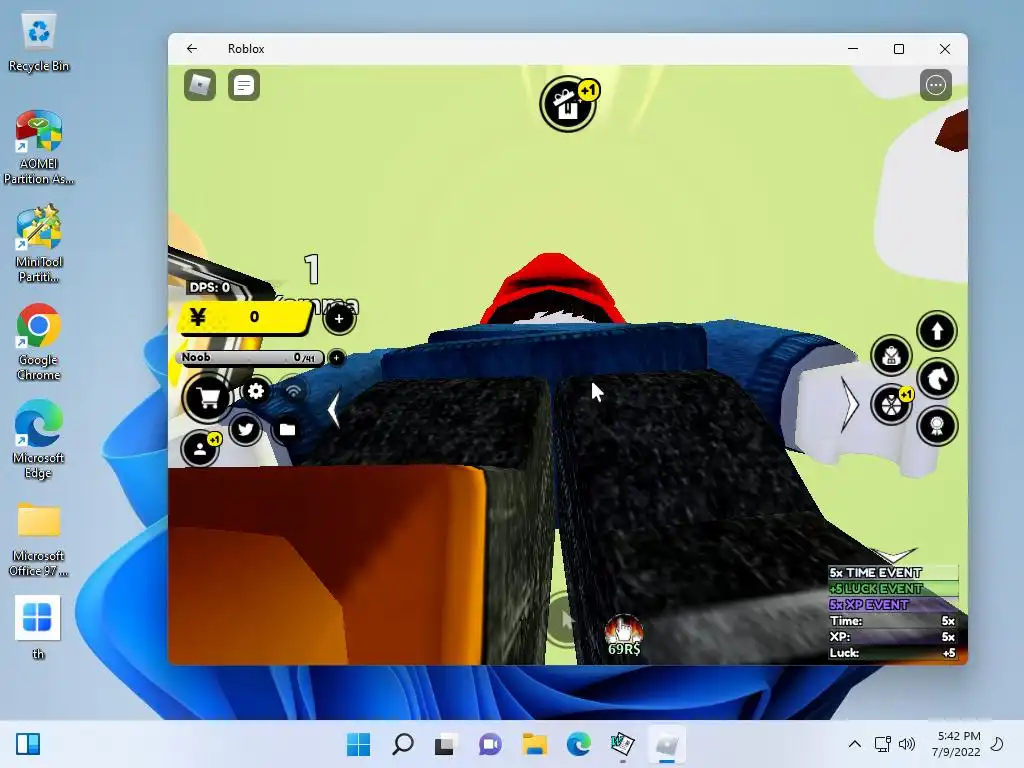
Task: Click the Time: 5x stat row
Action: (893, 621)
